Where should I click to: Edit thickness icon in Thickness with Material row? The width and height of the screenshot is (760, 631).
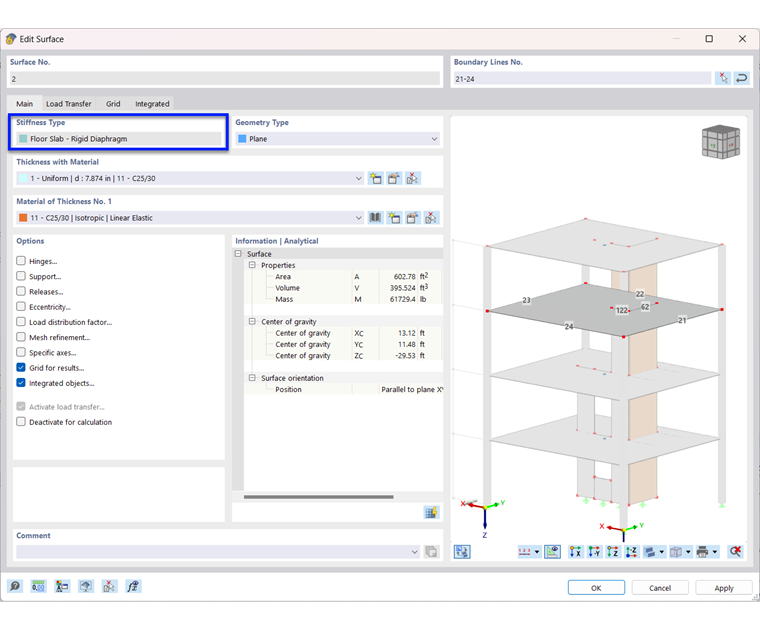pos(394,178)
